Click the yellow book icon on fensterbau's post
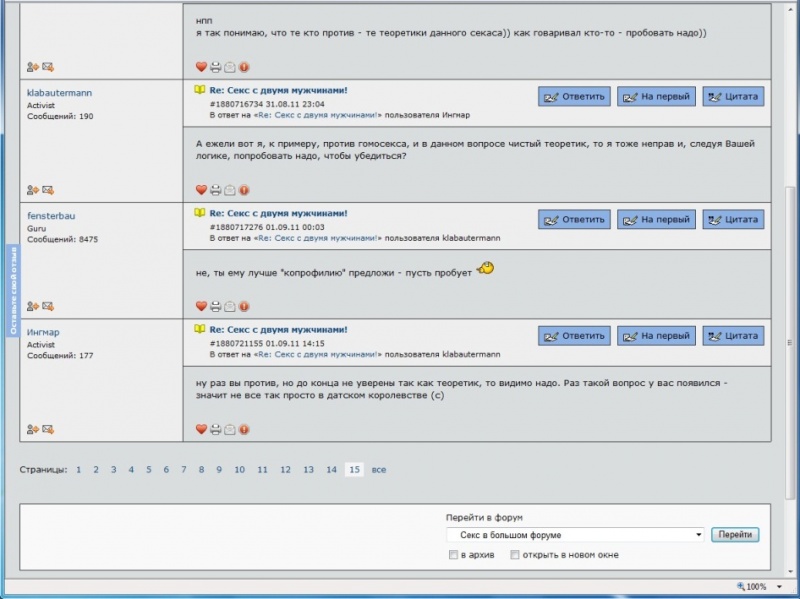This screenshot has height=599, width=800. tap(200, 213)
